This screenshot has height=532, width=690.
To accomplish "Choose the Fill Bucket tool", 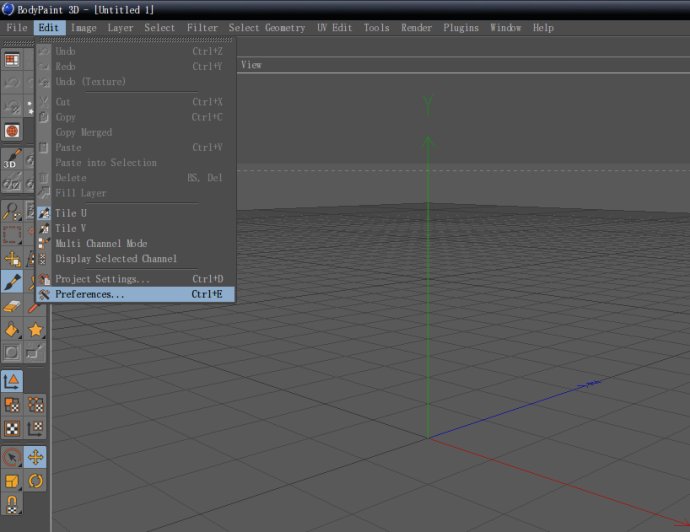I will (12, 330).
